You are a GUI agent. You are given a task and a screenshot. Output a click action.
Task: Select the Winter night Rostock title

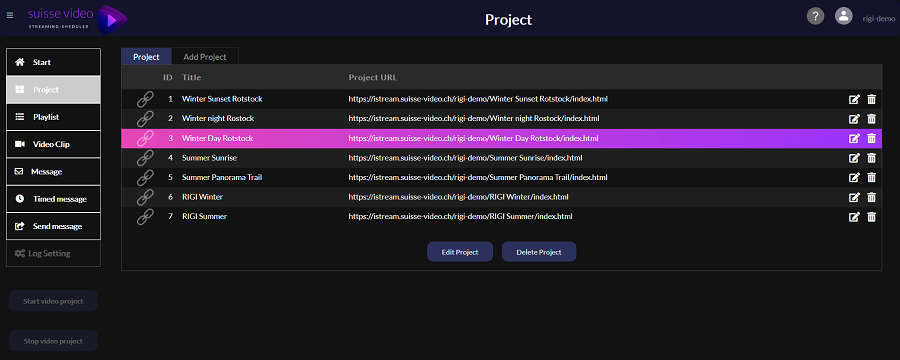tap(218, 118)
